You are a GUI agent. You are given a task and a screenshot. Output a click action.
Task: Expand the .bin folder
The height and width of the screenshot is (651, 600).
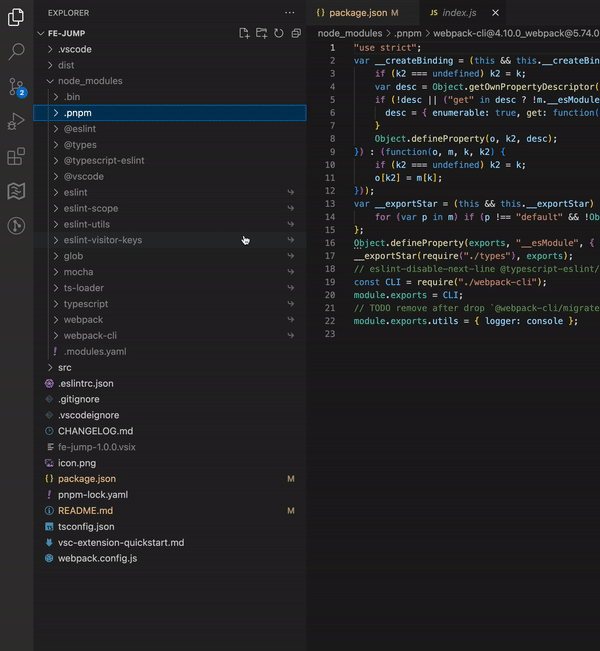(170, 97)
